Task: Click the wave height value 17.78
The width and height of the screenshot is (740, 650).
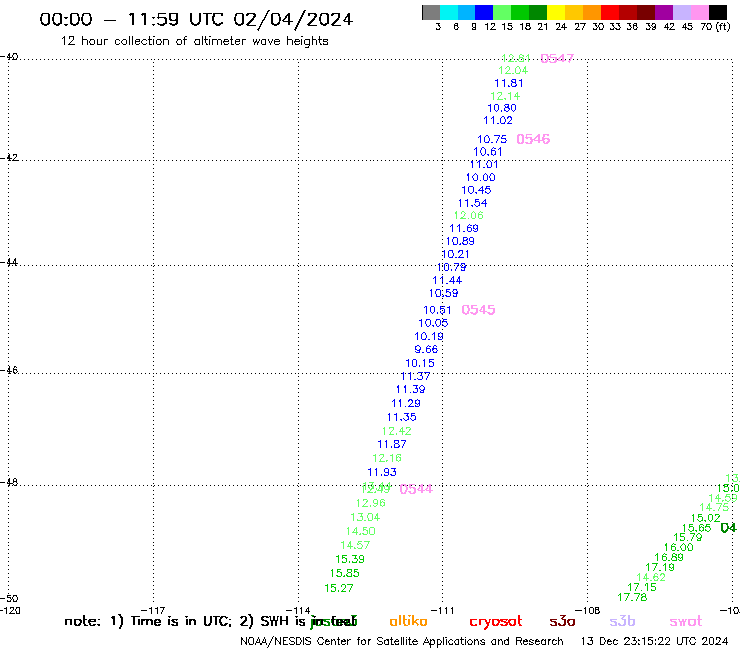Action: 632,598
